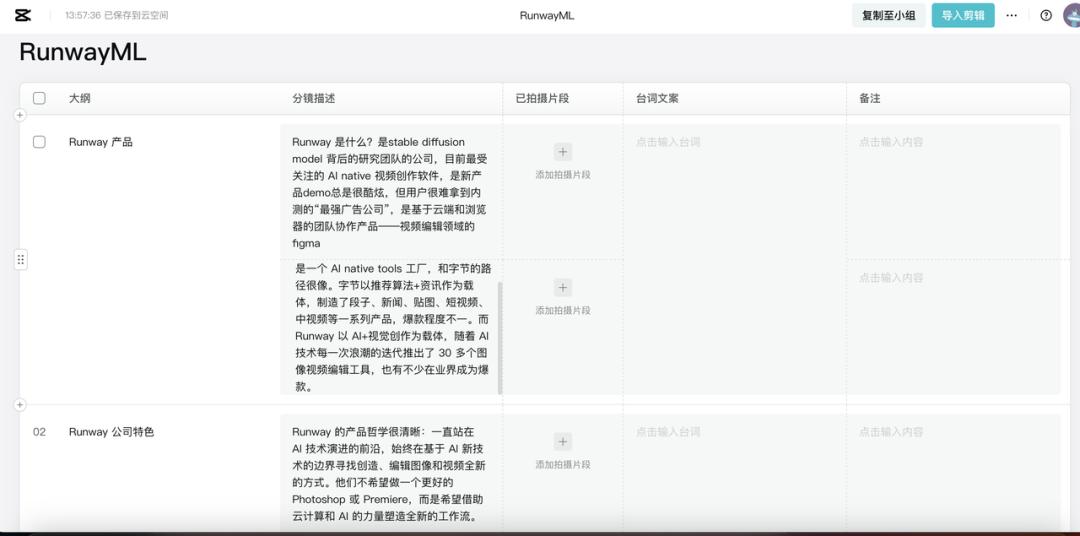The width and height of the screenshot is (1080, 536).
Task: Click the plus icon to add footage in the Runway 公司特色 row
Action: point(563,442)
